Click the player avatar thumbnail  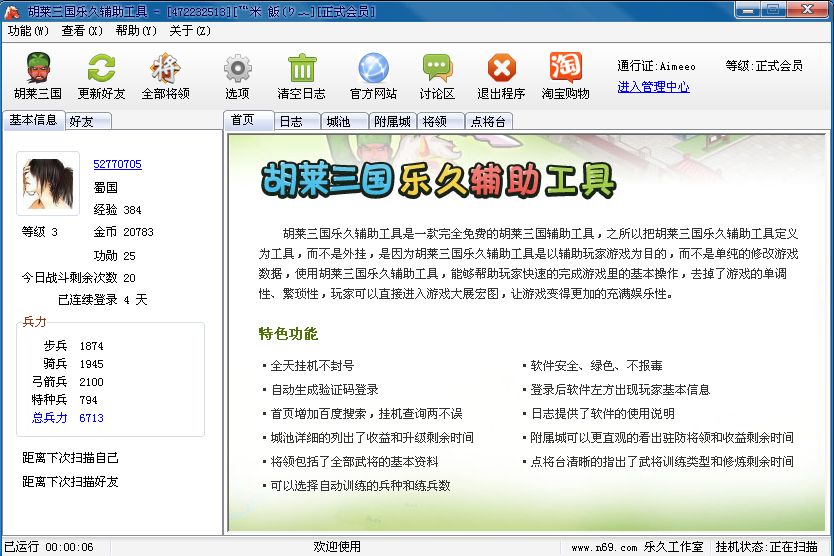(x=48, y=183)
